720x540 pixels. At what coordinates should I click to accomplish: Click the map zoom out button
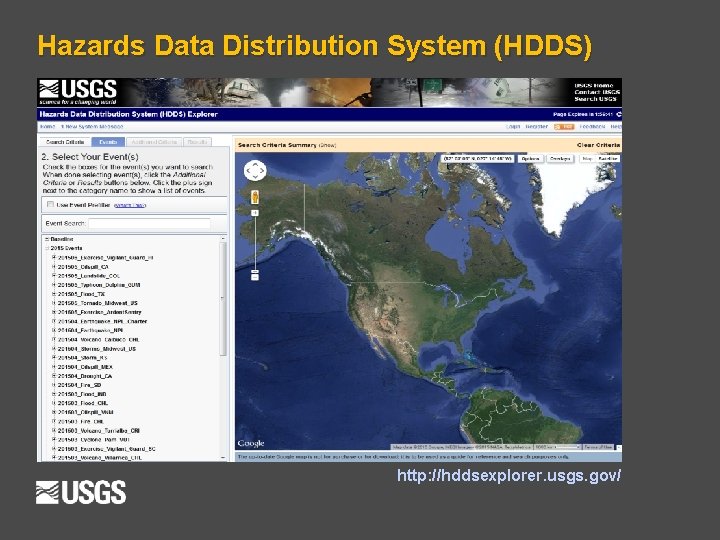(255, 276)
